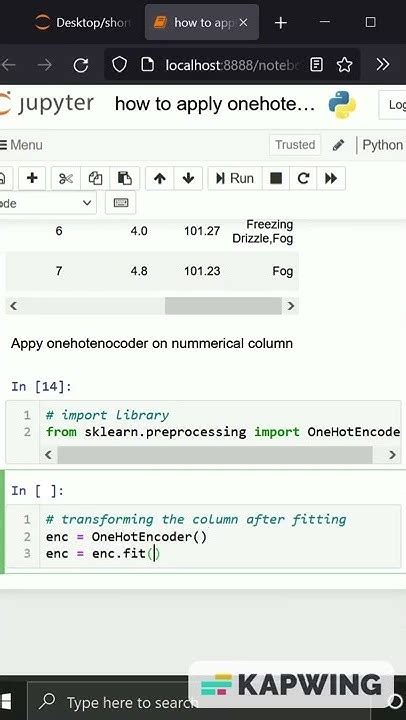
Task: Interrupt the kernel with stop button
Action: click(276, 178)
